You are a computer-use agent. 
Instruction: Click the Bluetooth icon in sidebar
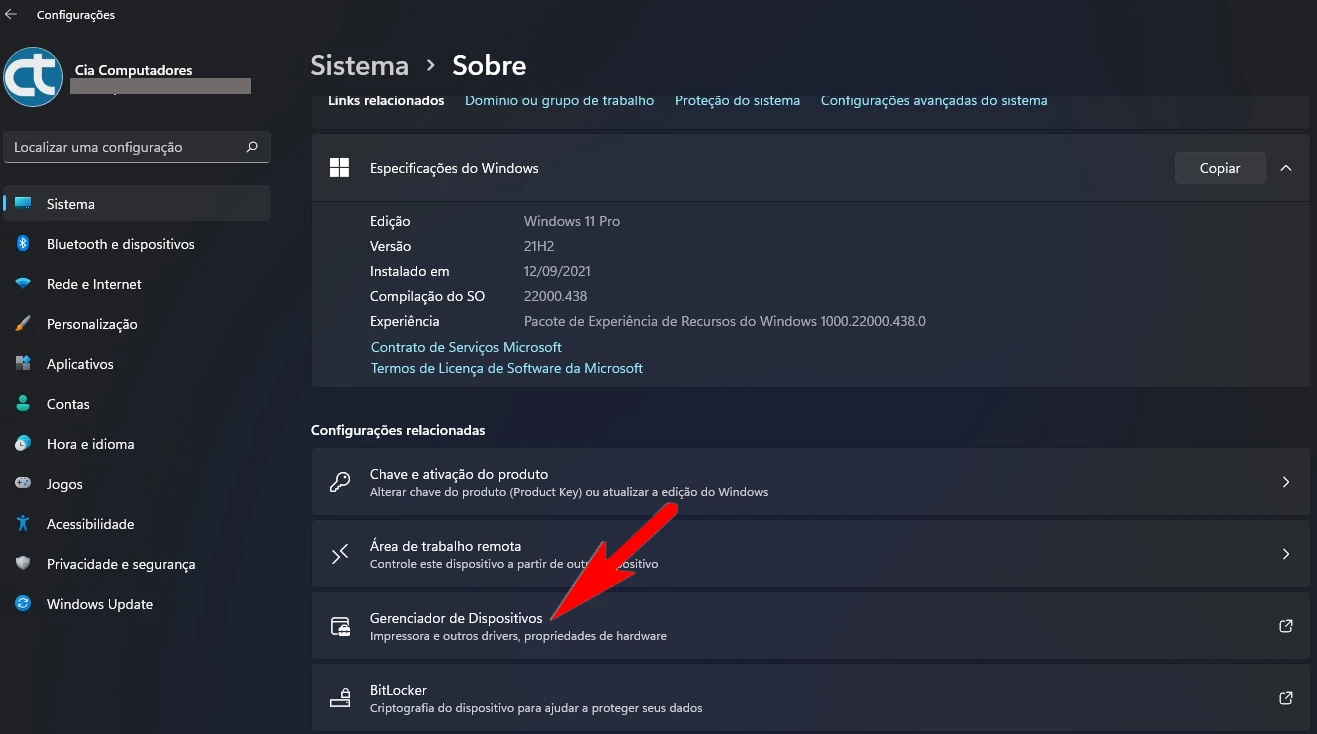point(23,244)
